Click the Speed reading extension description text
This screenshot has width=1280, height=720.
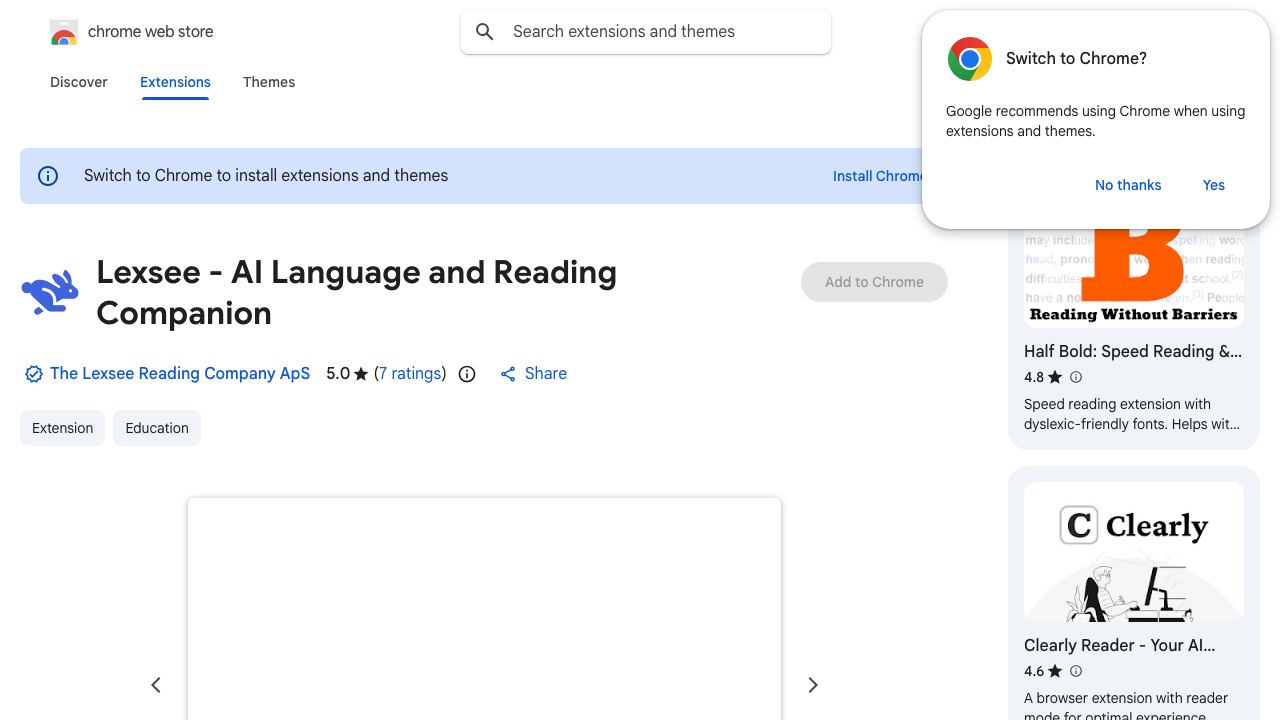click(1132, 414)
